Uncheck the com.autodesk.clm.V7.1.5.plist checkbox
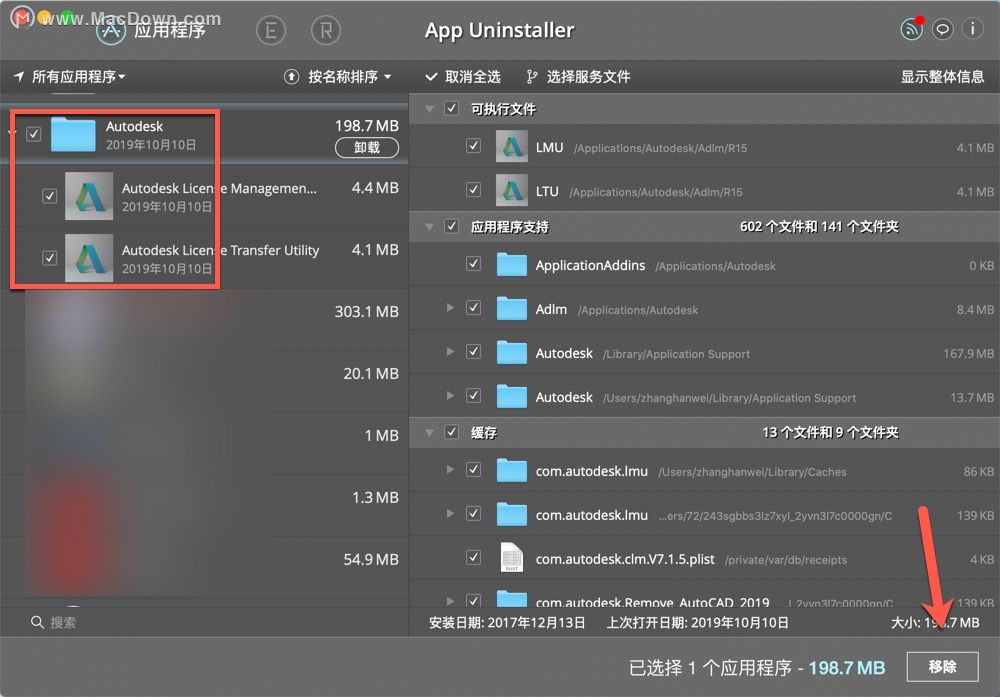Image resolution: width=1000 pixels, height=697 pixels. [474, 557]
